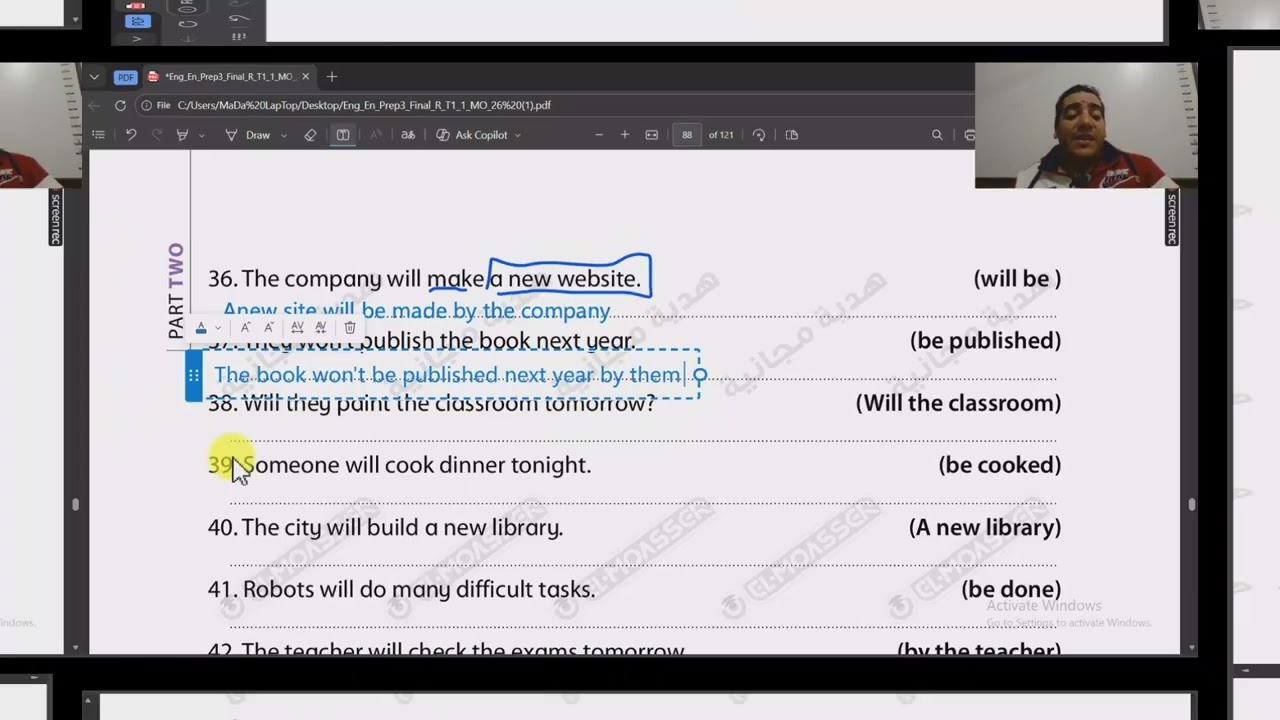Click the '(be published)' hint
Viewport: 1280px width, 720px height.
pyautogui.click(x=985, y=341)
